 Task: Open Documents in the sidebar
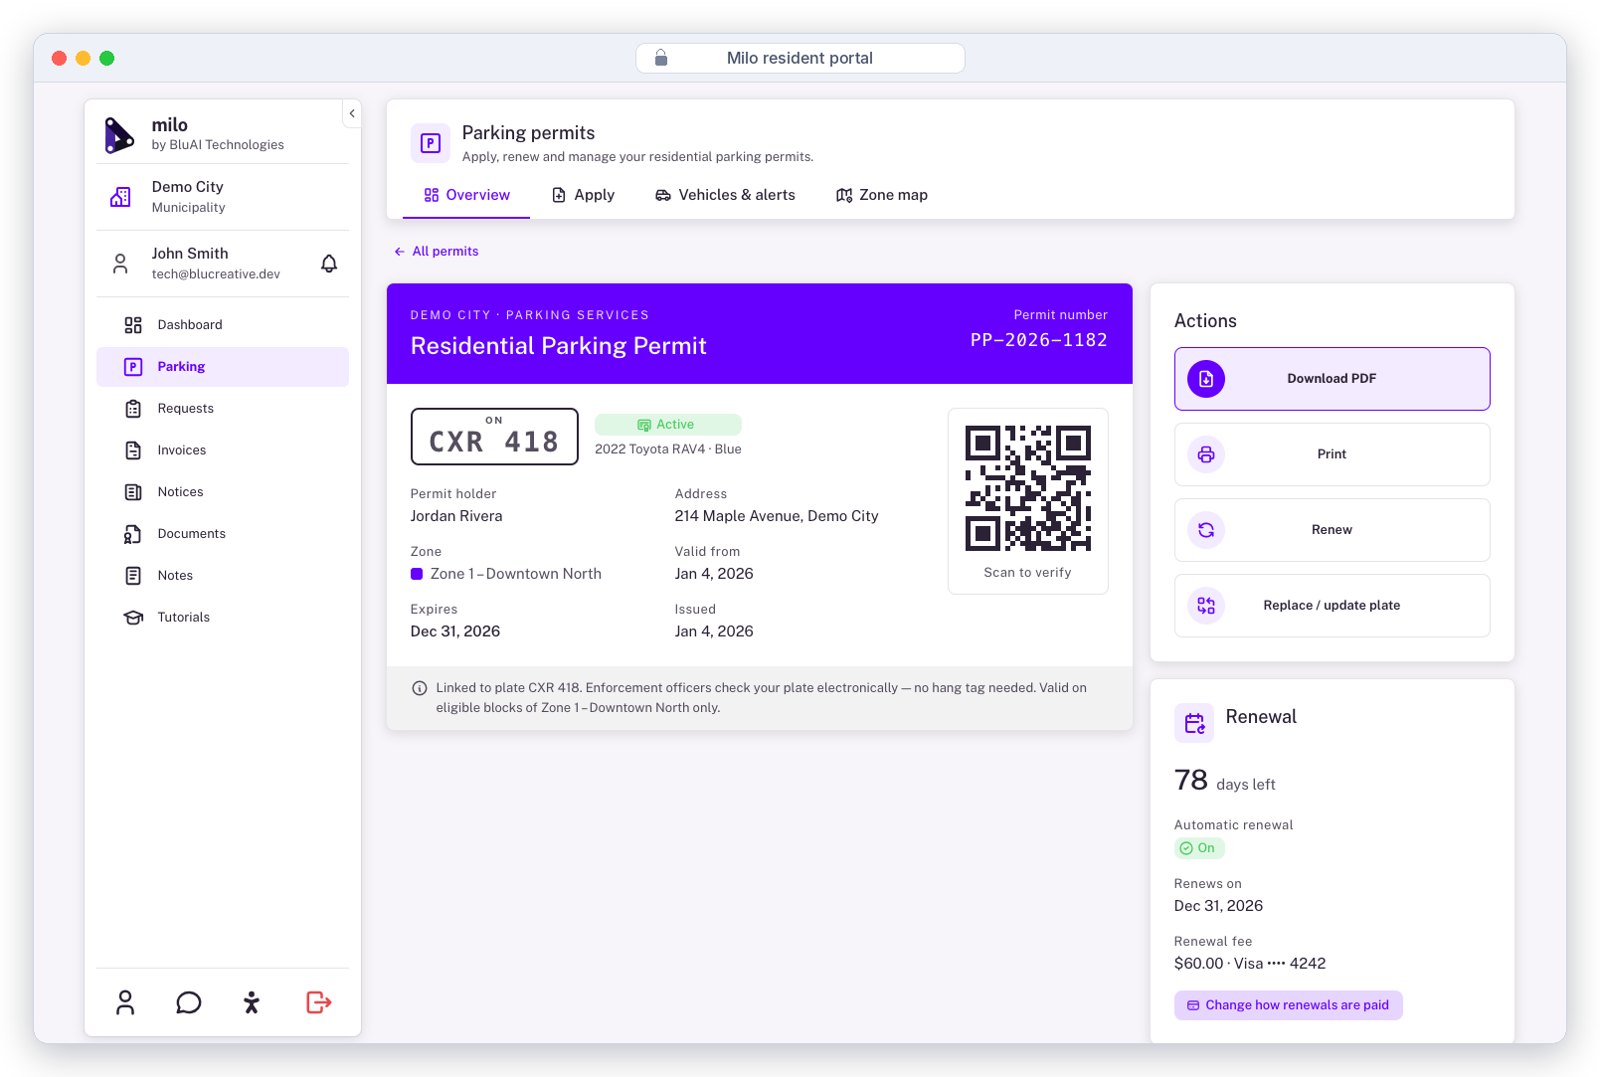223,534
